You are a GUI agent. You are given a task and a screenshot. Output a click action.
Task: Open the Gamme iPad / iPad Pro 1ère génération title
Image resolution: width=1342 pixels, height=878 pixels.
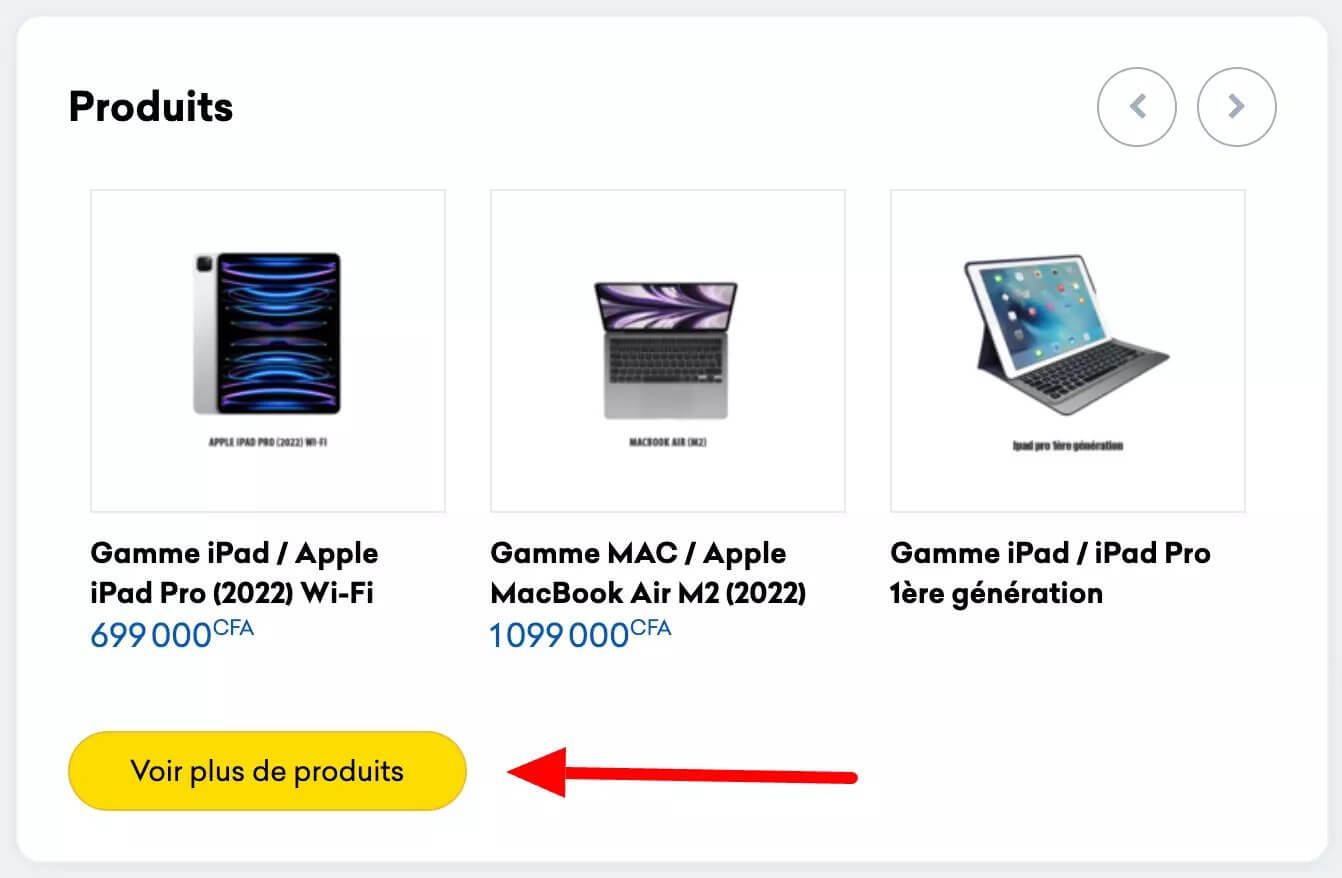point(1050,573)
